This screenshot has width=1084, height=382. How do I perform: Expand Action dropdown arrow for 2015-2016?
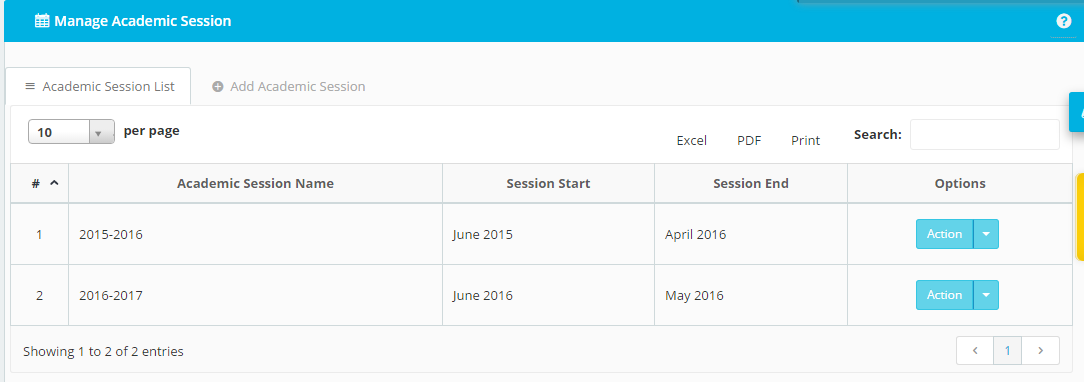986,234
